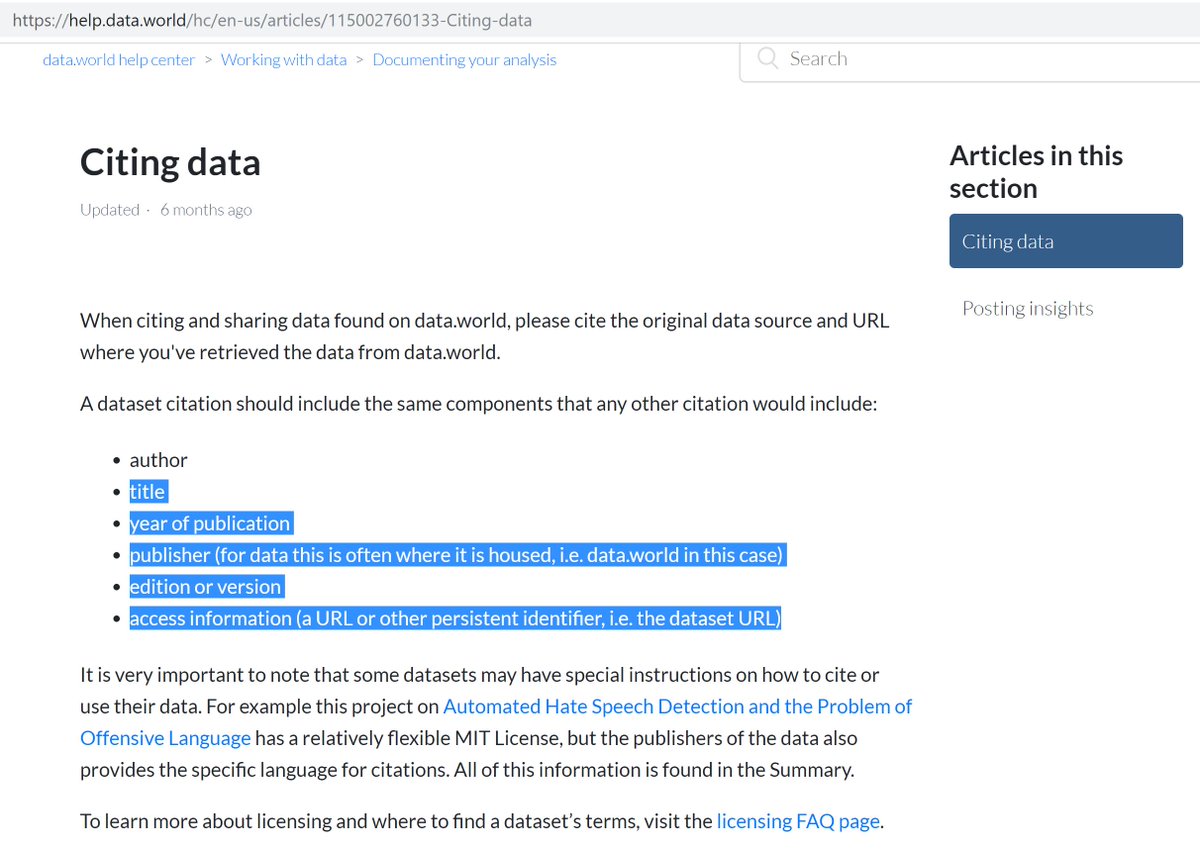Viewport: 1200px width, 849px height.
Task: Click the 'A dataset citation should include' sentence
Action: pos(479,405)
